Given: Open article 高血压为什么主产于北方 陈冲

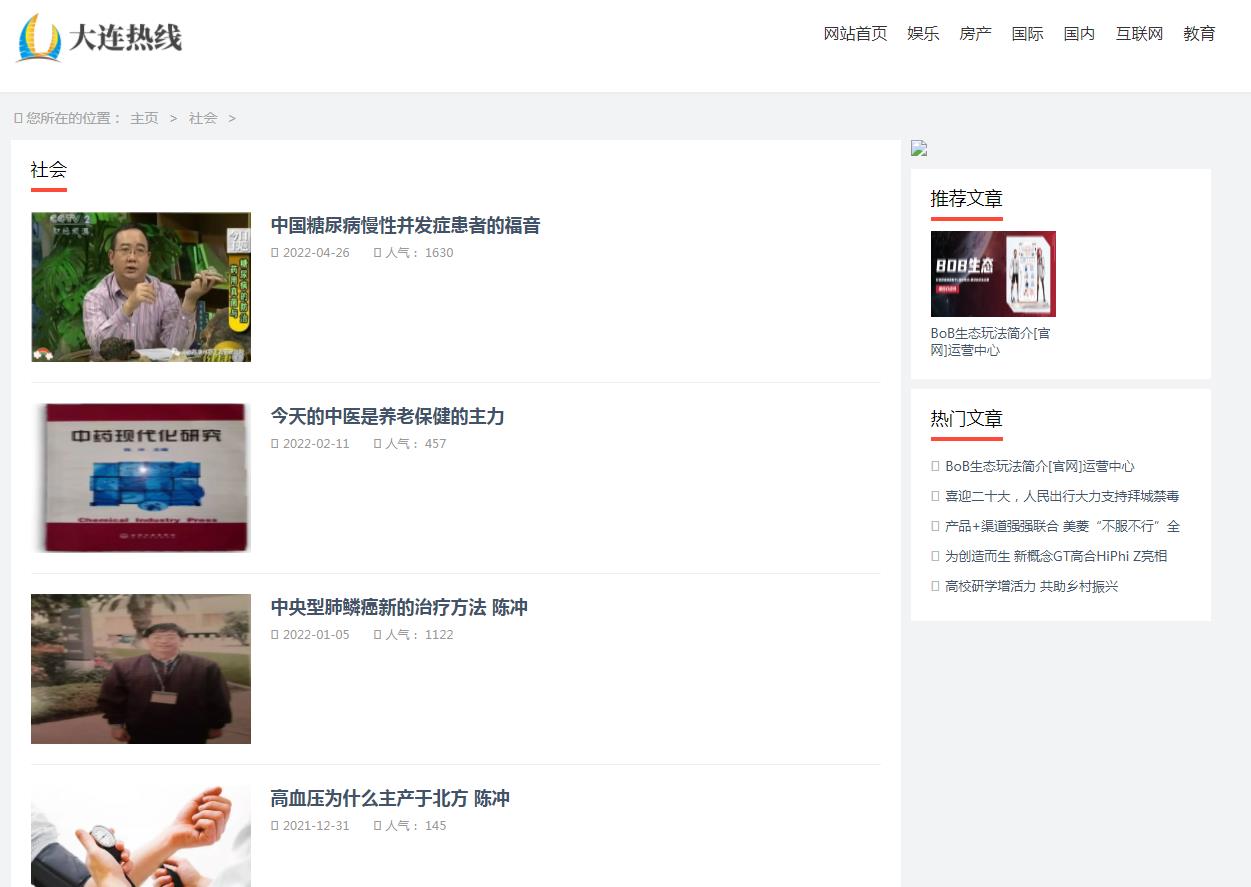Looking at the screenshot, I should click(390, 799).
